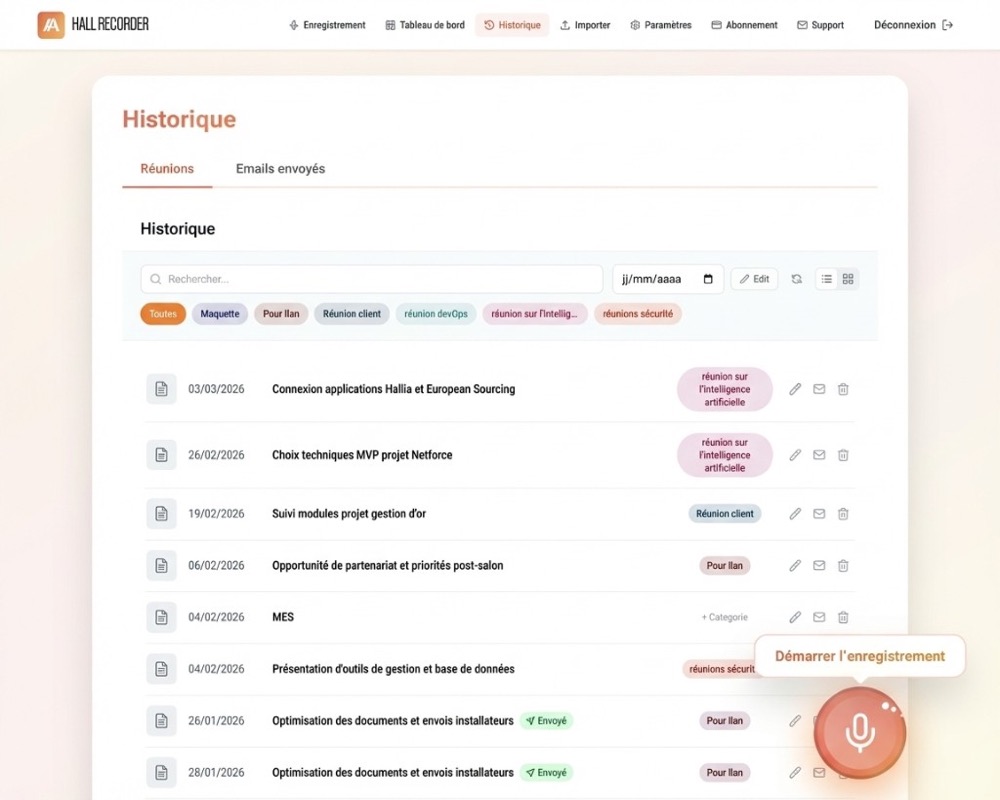The width and height of the screenshot is (1000, 800).
Task: Click Pour Ilan tag on Opportunité row
Action: pyautogui.click(x=724, y=565)
